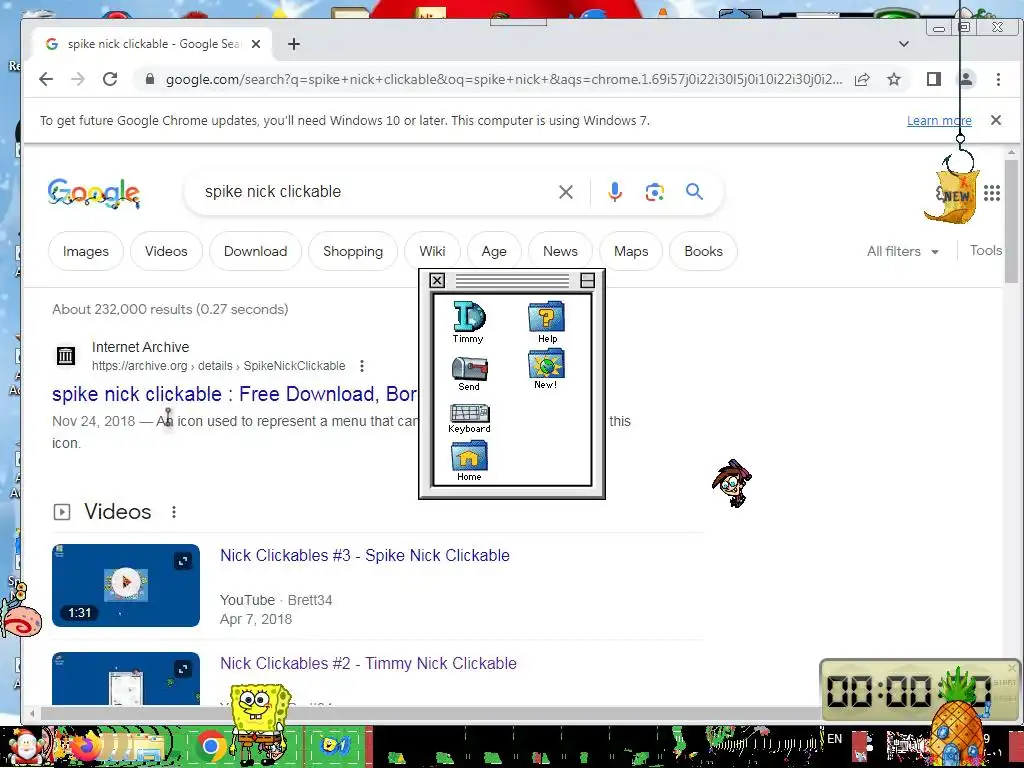Click the hanging NEW treasure map

pyautogui.click(x=952, y=195)
